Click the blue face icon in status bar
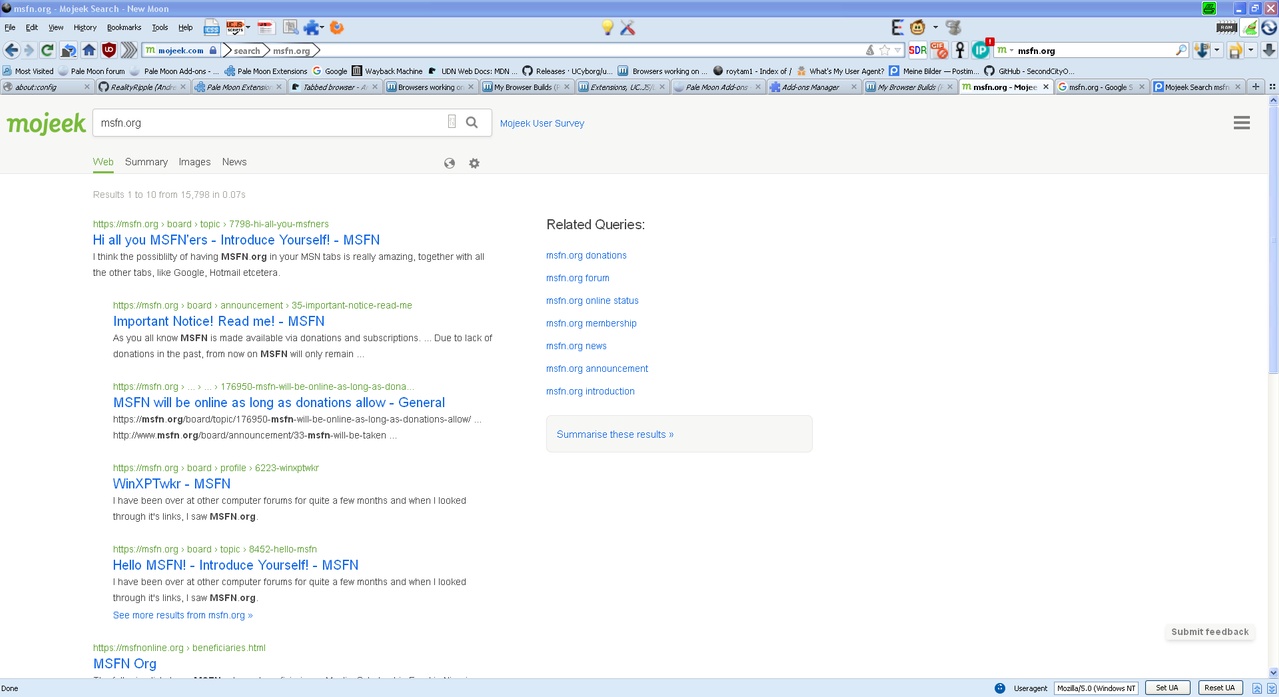Viewport: 1279px width, 697px height. (1000, 688)
